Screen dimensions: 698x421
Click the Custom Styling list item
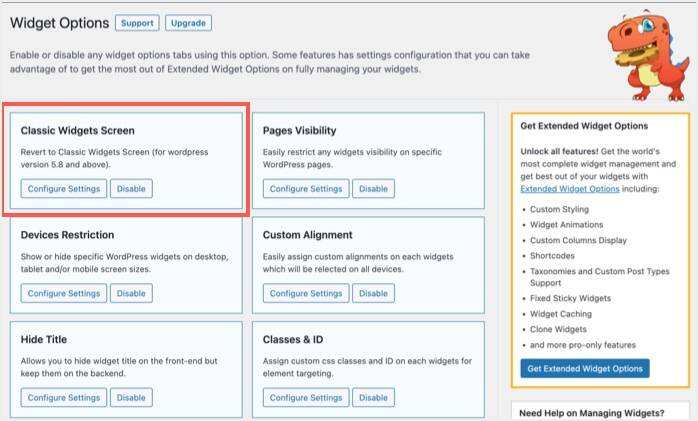coord(559,209)
